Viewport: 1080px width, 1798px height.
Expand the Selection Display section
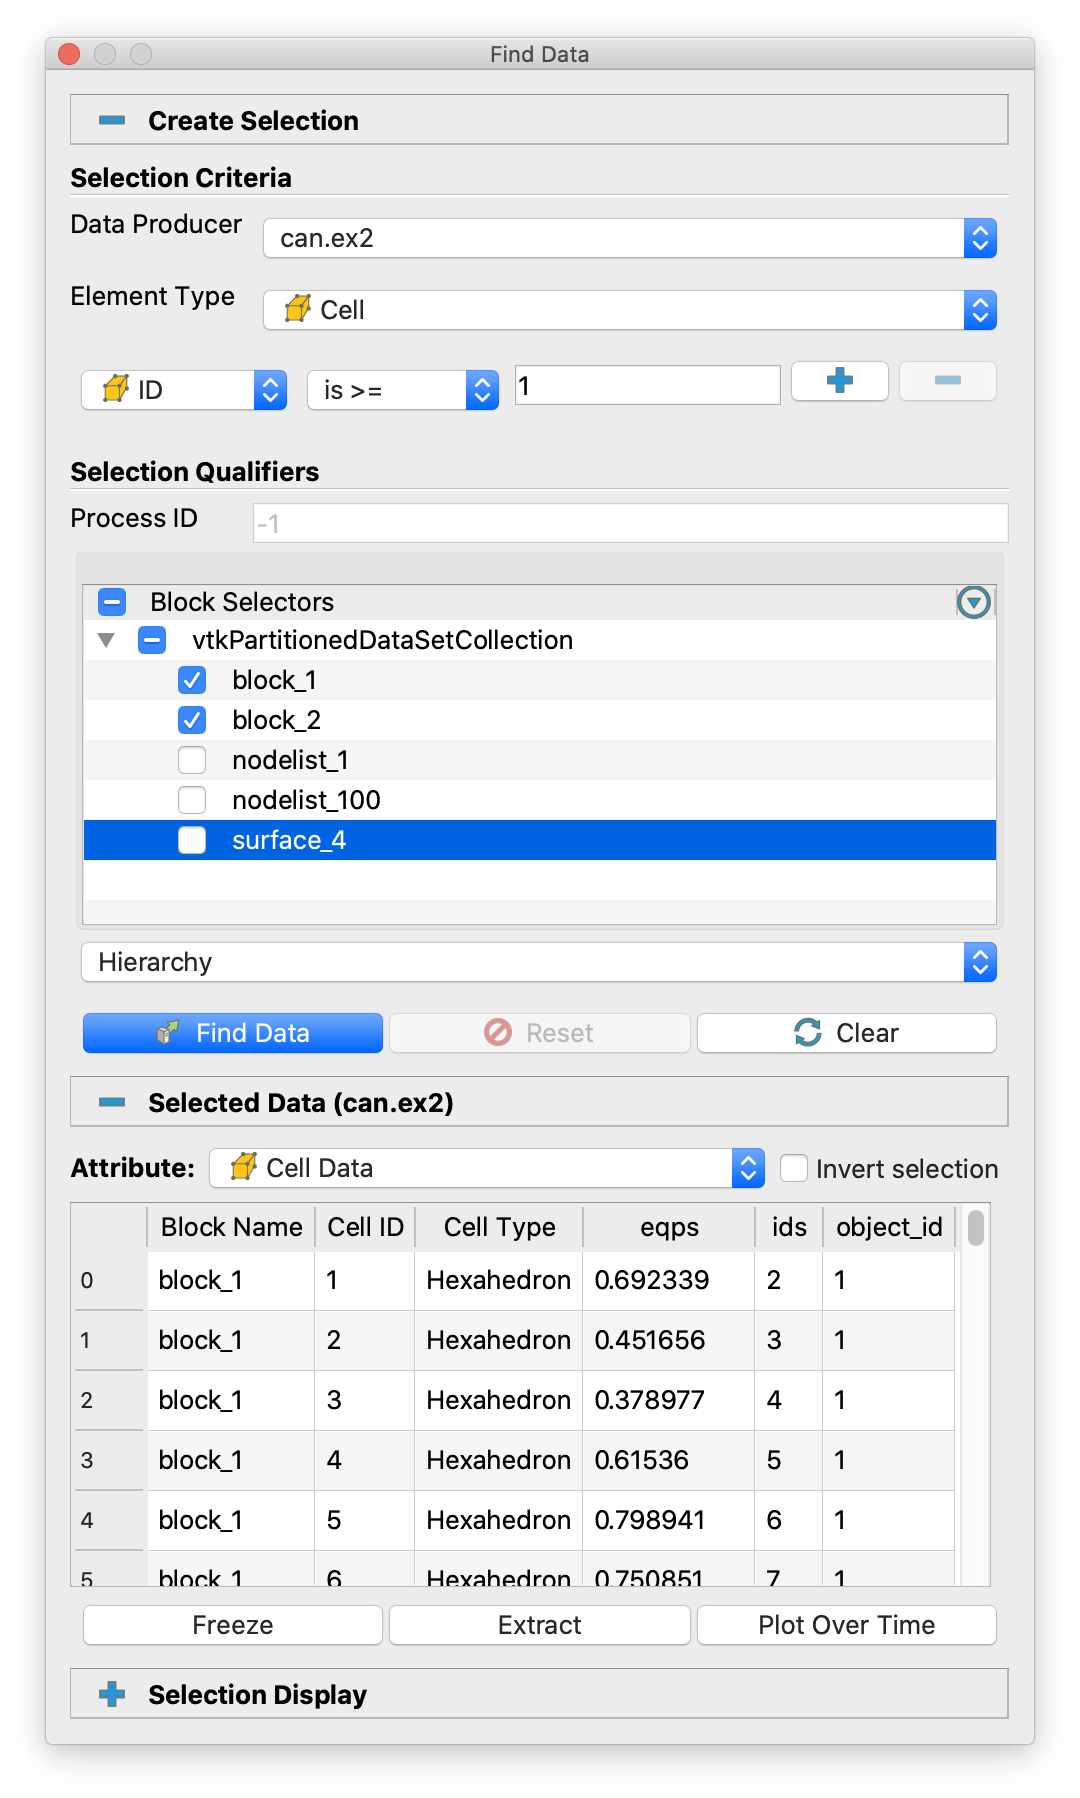click(113, 1695)
